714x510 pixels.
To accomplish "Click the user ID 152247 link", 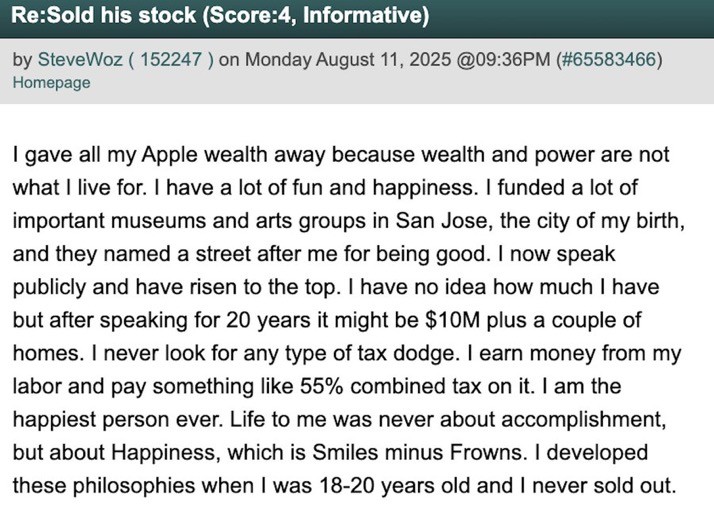I will [171, 60].
